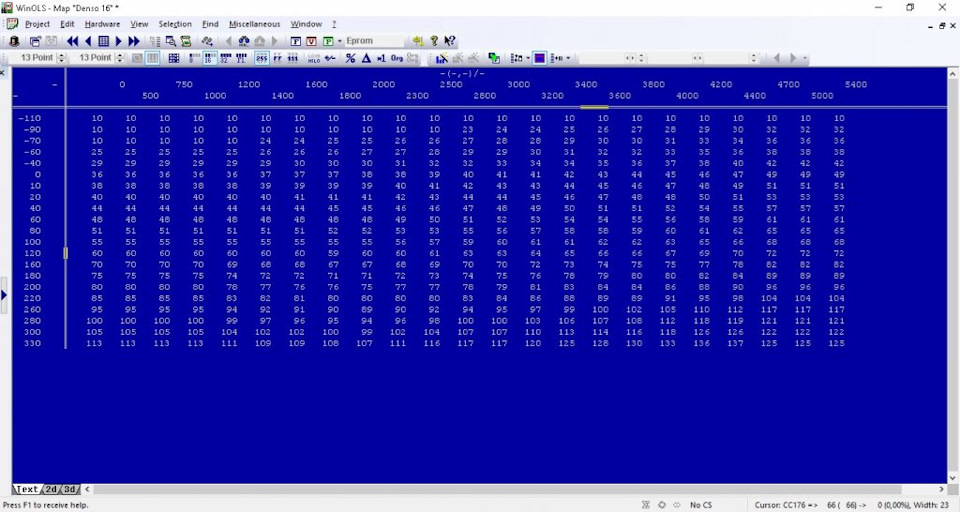Select the row header value 120

[x=32, y=253]
